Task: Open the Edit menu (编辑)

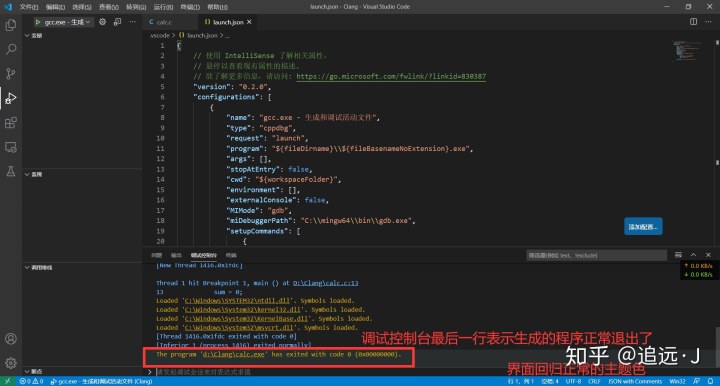Action: (x=56, y=7)
